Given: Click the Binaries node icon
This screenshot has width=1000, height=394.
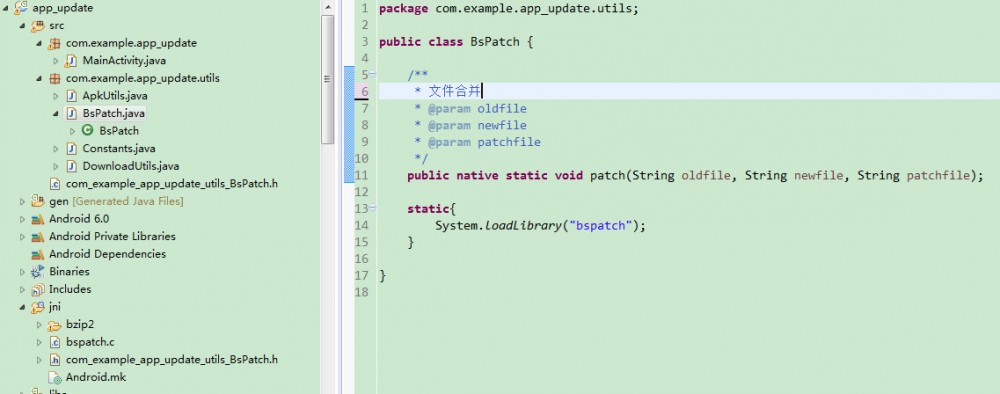Looking at the screenshot, I should pos(38,272).
